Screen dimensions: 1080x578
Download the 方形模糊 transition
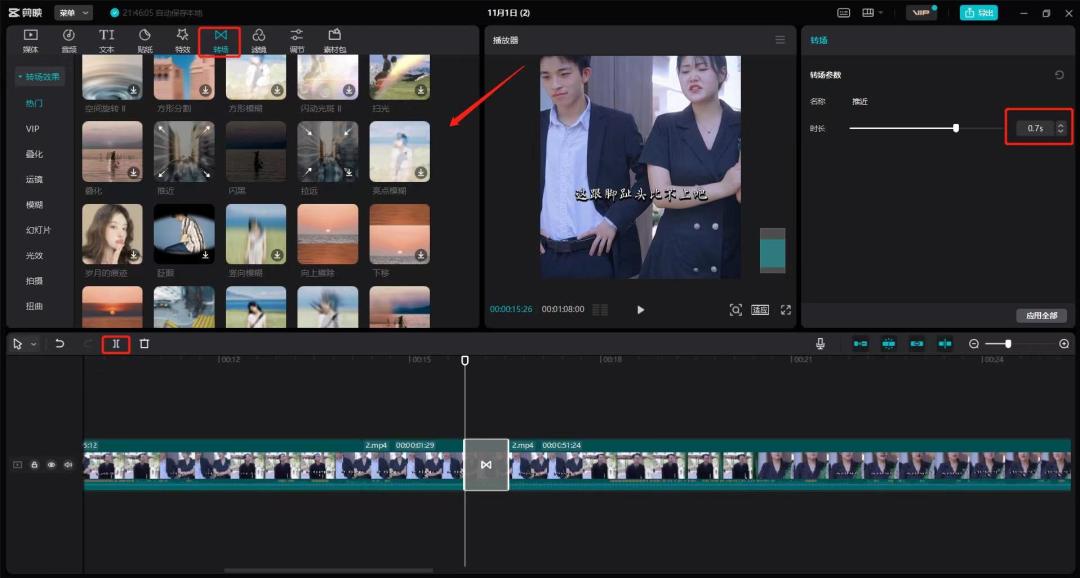[277, 90]
